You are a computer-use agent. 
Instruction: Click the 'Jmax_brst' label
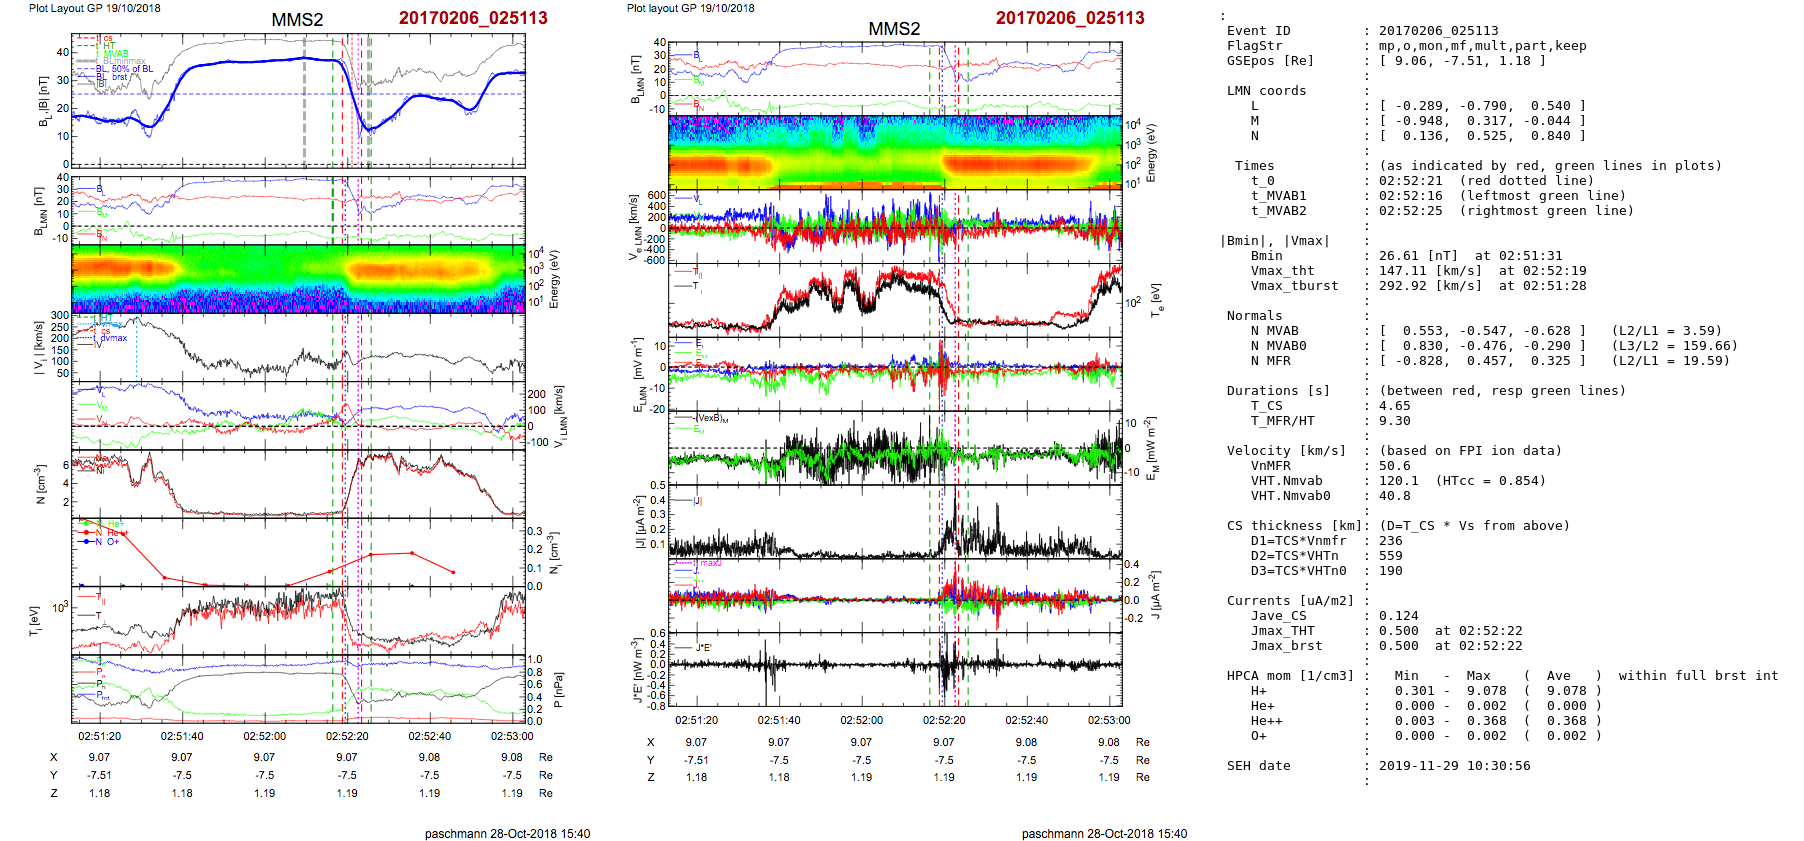coord(1286,646)
